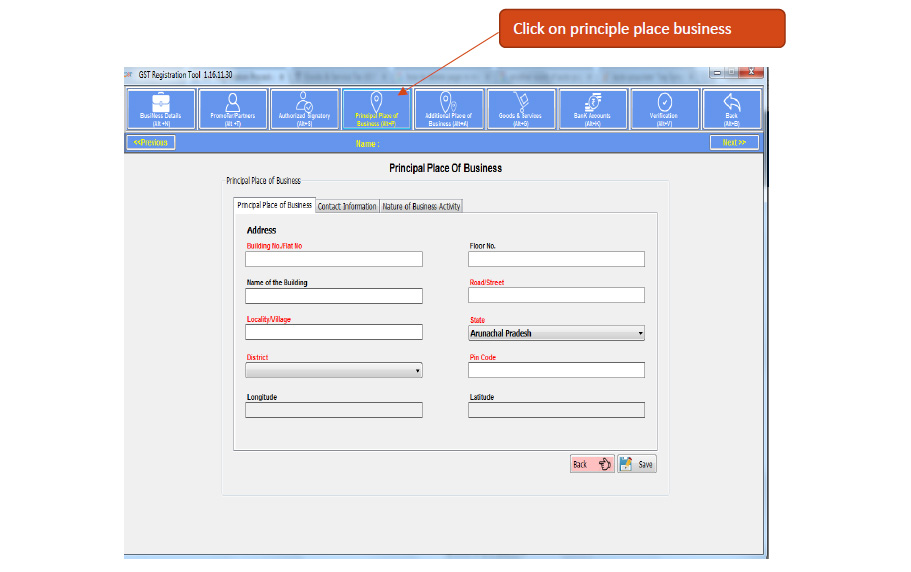Go to Promoter/Partners section
This screenshot has width=911, height=572.
pyautogui.click(x=233, y=109)
